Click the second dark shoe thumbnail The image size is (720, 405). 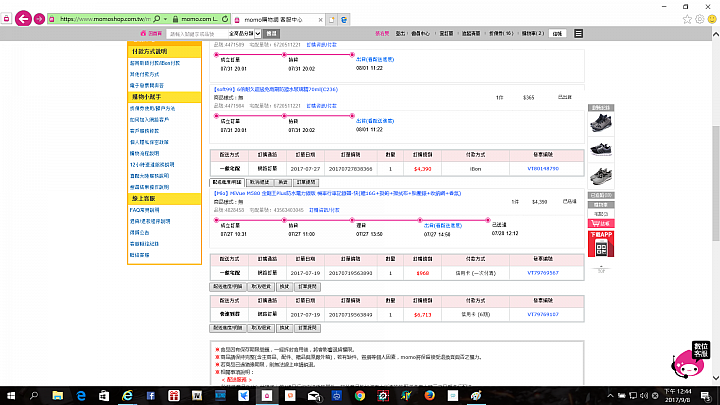tap(601, 149)
